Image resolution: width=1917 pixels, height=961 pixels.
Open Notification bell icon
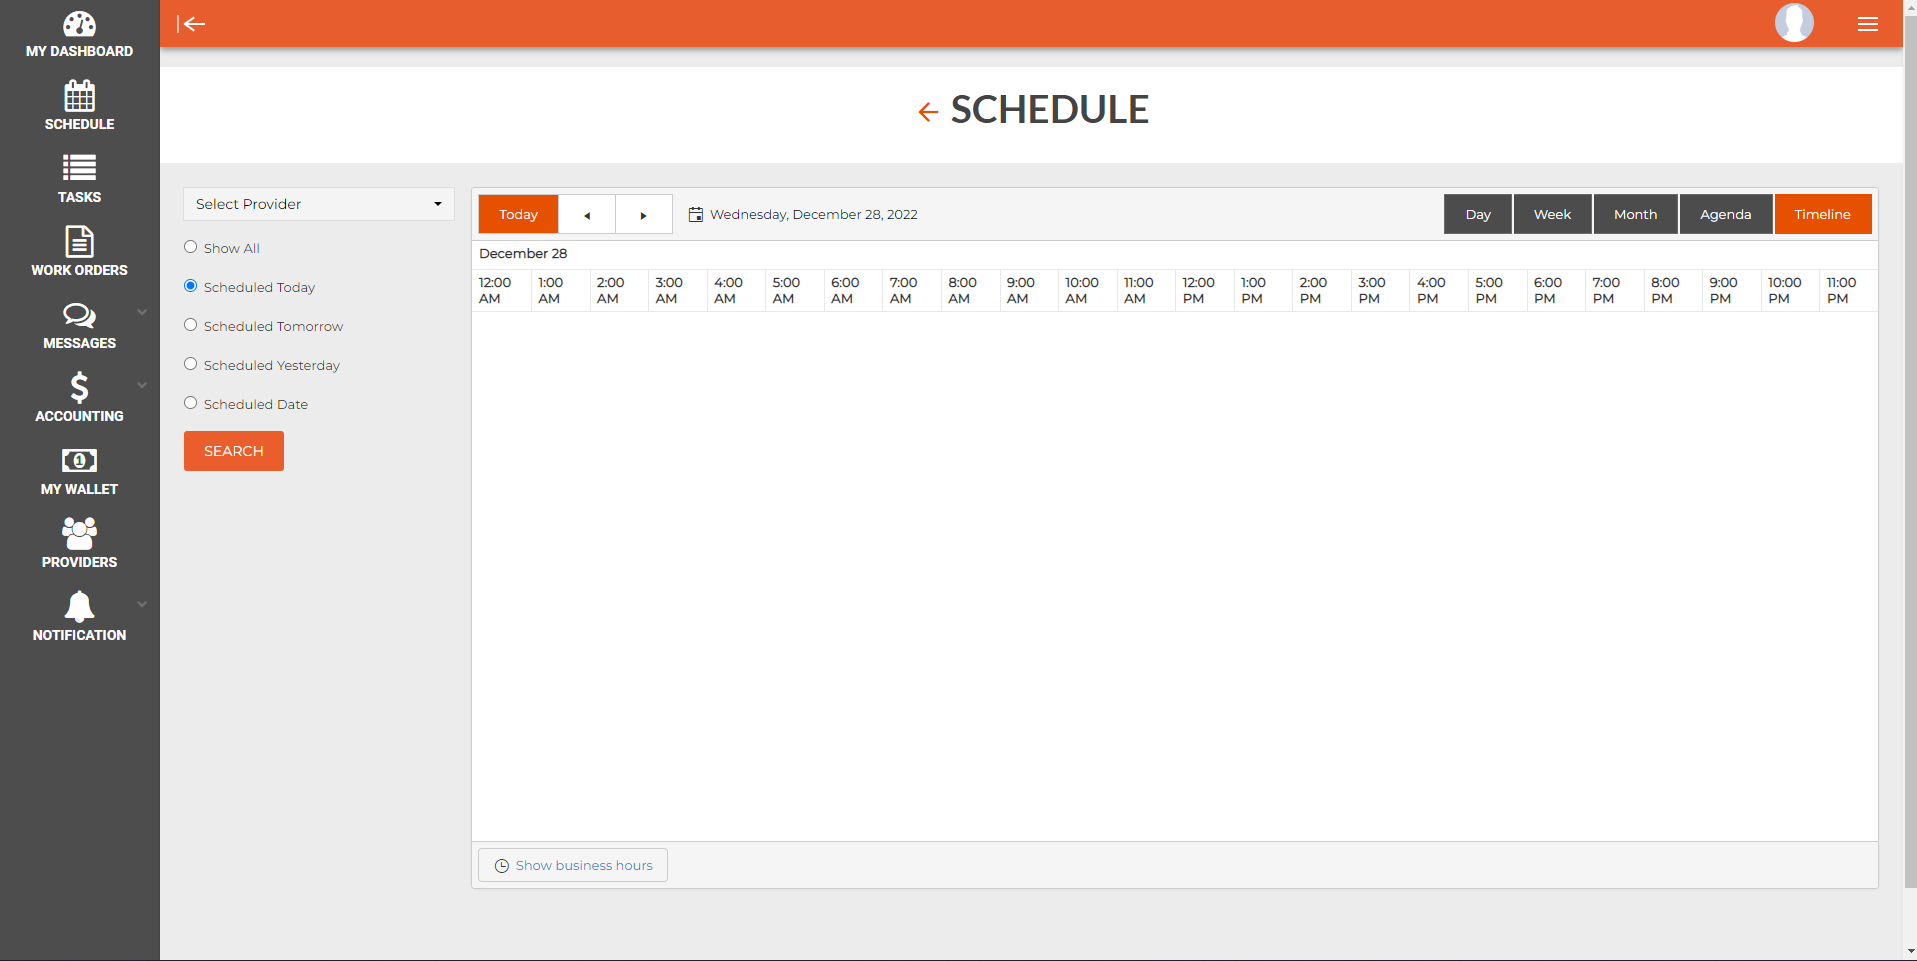[x=79, y=607]
